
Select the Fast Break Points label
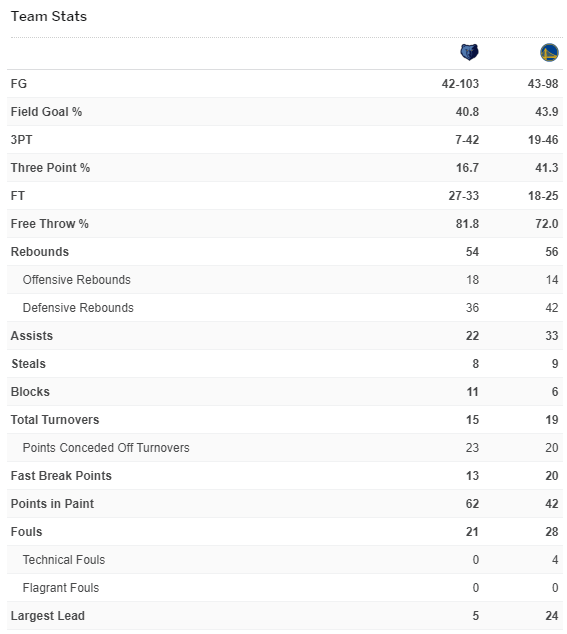[61, 476]
